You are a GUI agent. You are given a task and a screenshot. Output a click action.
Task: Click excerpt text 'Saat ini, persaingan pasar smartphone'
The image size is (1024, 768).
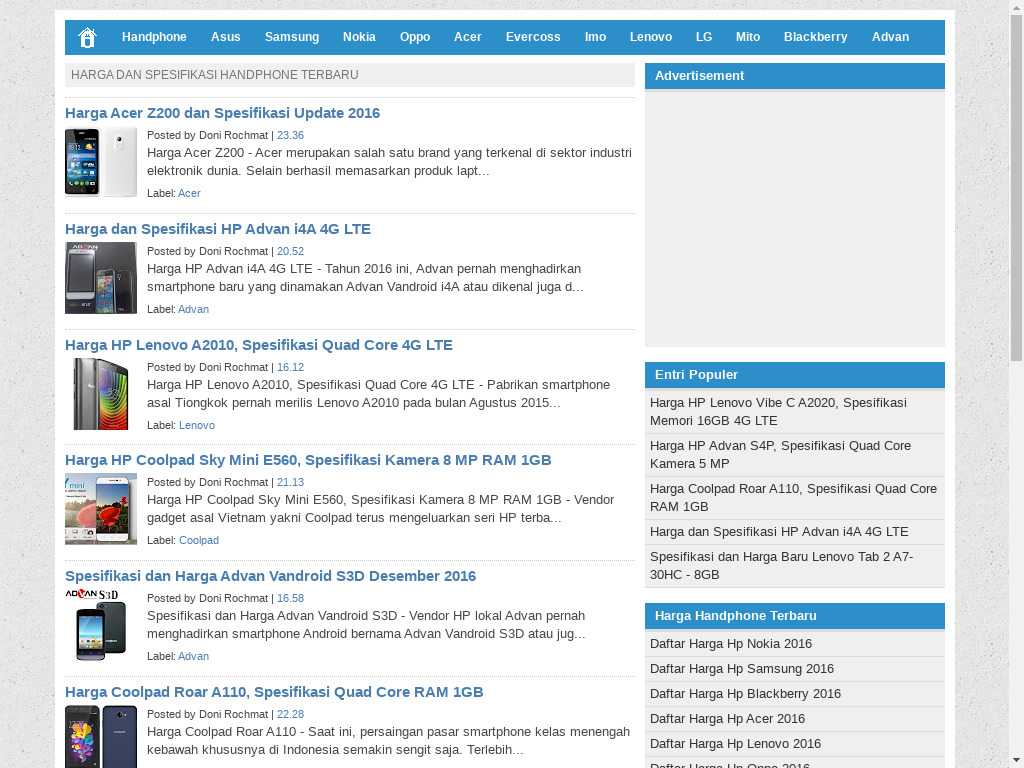click(x=389, y=741)
